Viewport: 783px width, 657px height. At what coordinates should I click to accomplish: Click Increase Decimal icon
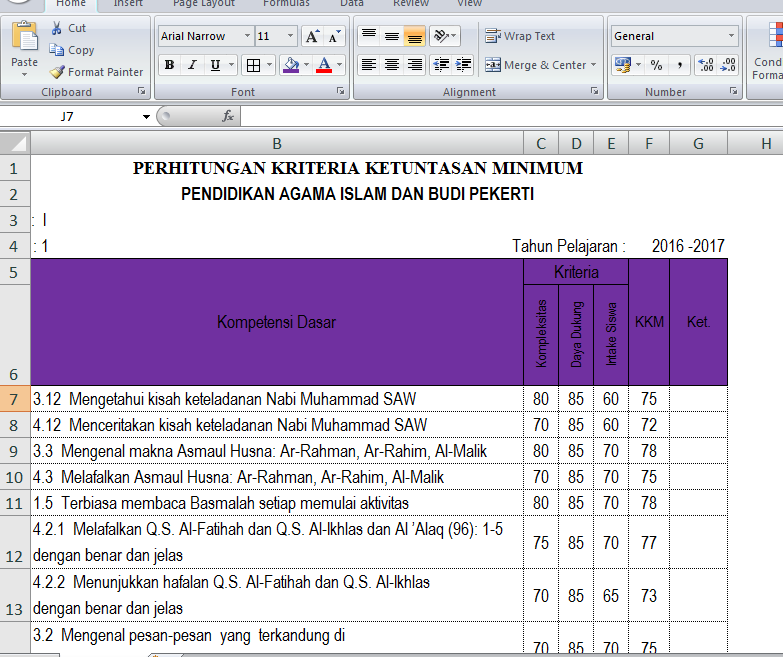pyautogui.click(x=706, y=65)
